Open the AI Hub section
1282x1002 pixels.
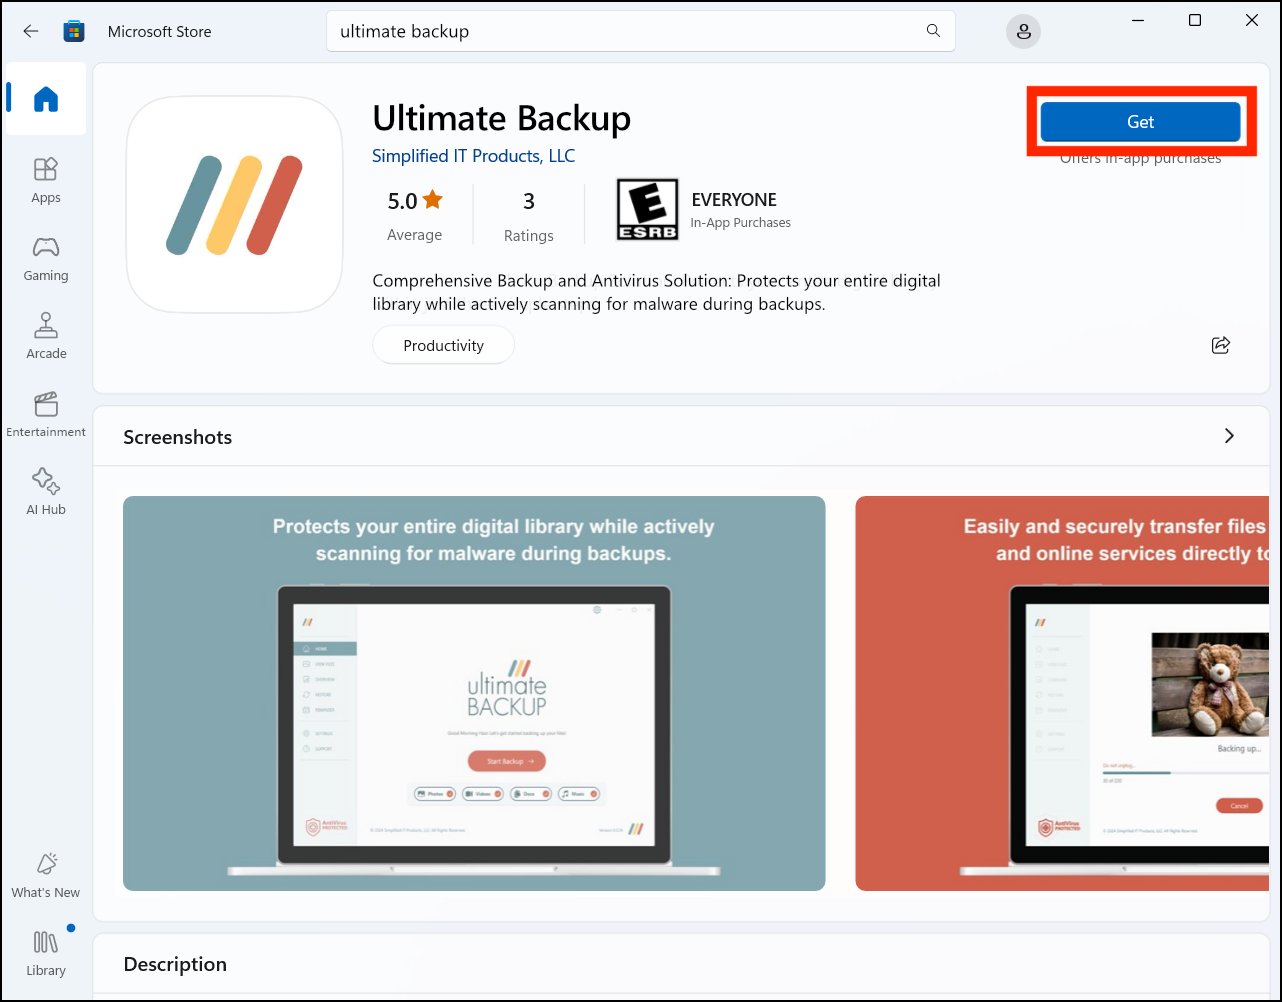[x=46, y=492]
